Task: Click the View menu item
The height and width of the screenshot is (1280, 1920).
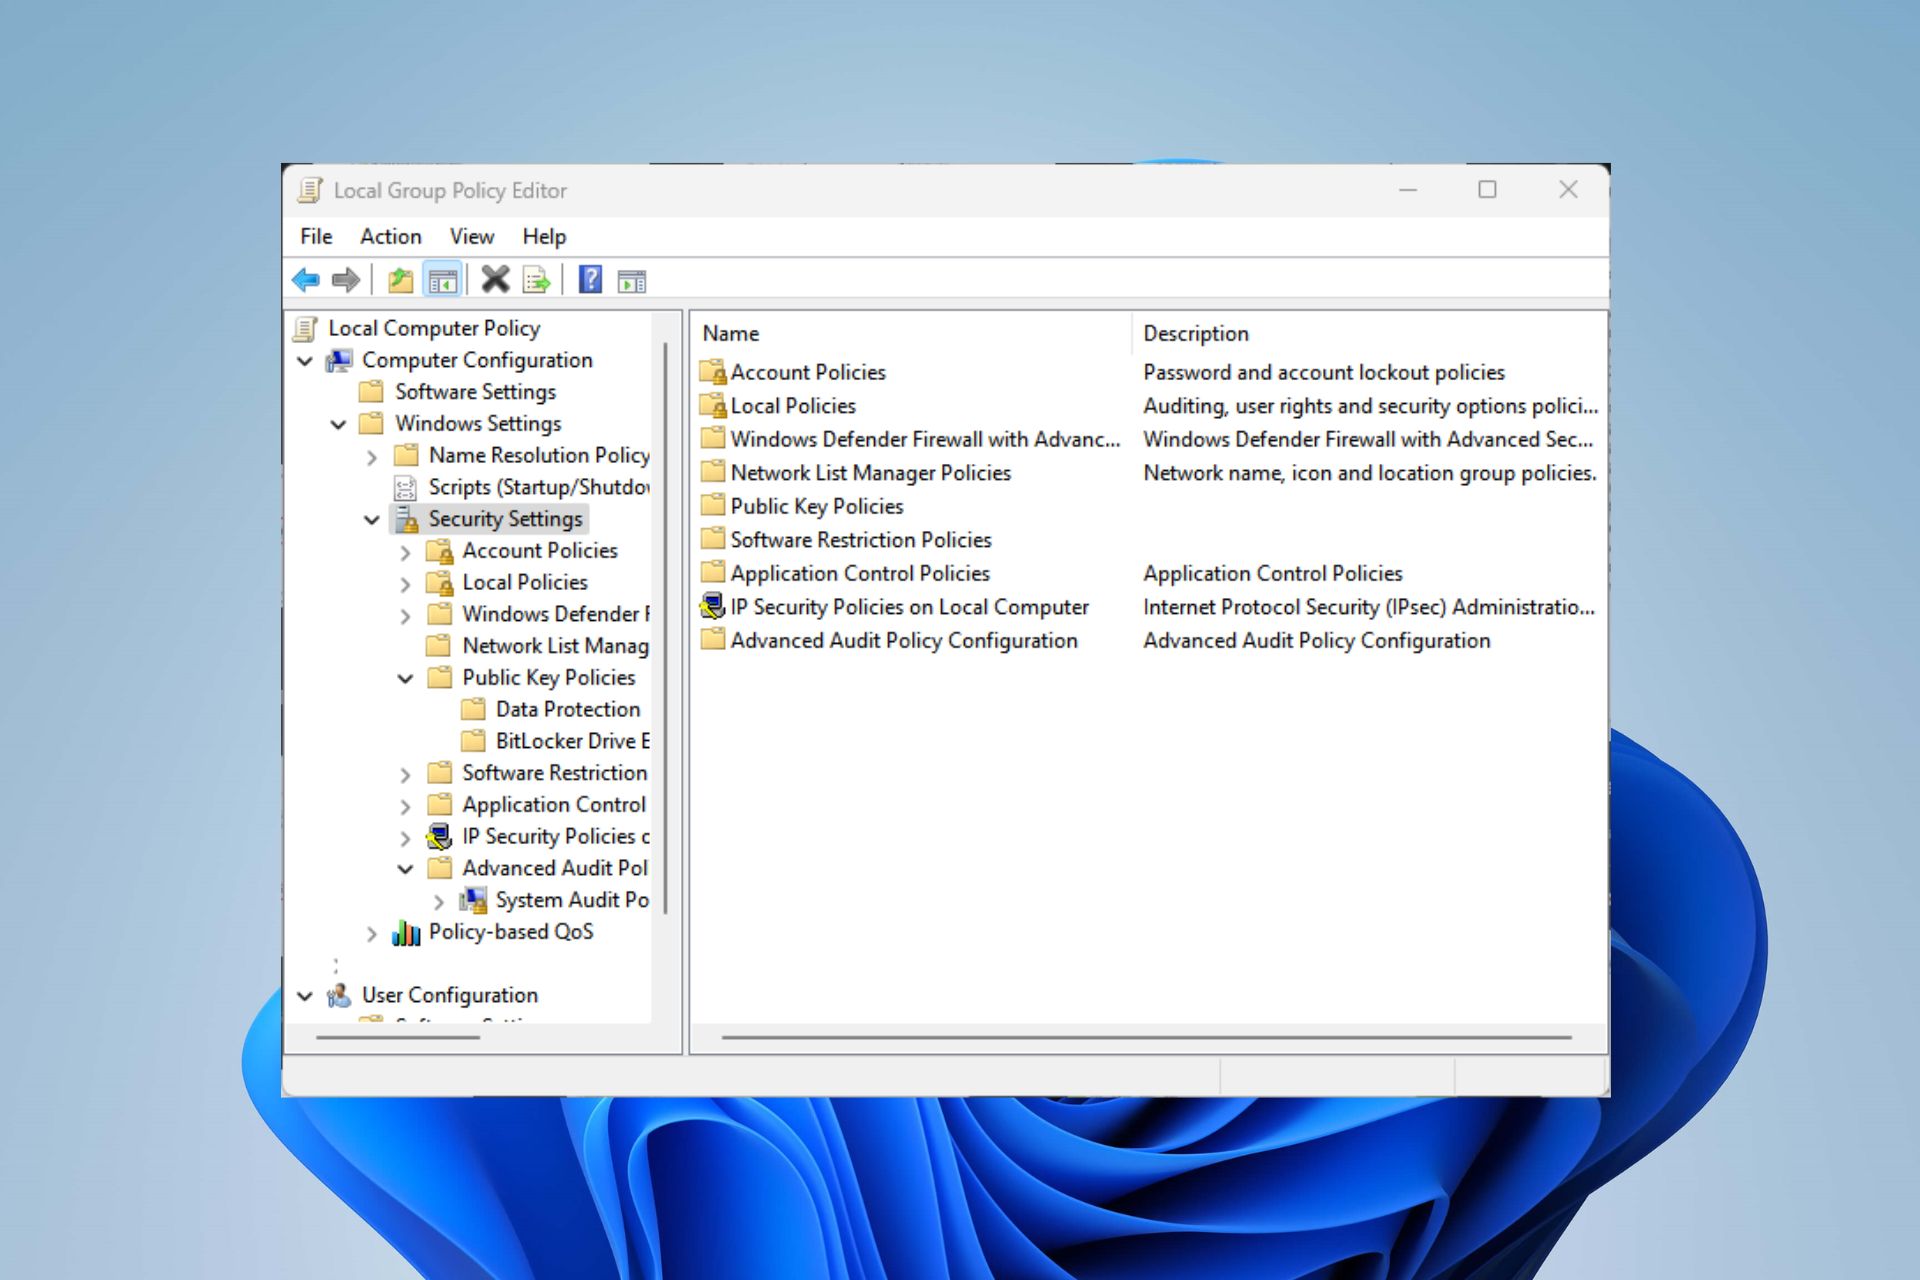Action: (x=469, y=236)
